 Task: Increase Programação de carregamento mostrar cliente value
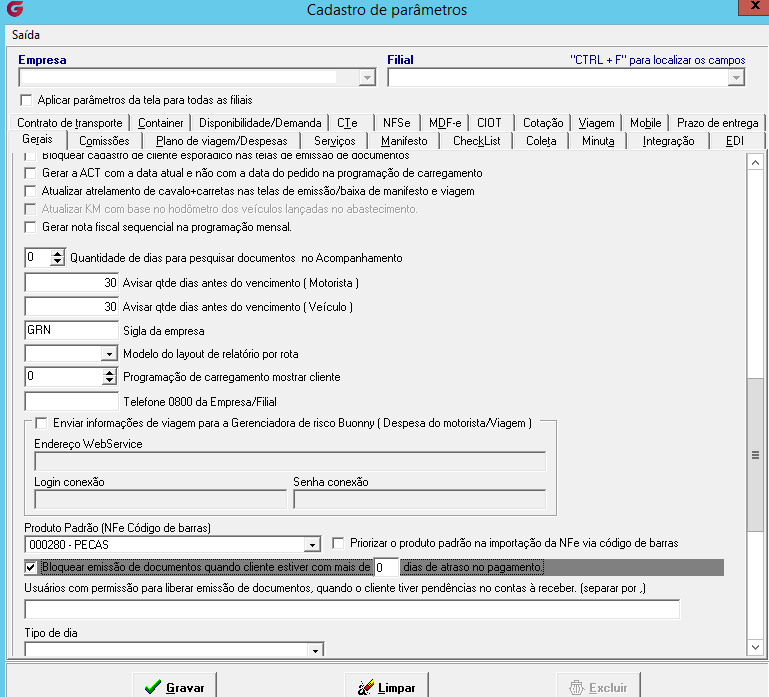click(x=109, y=373)
